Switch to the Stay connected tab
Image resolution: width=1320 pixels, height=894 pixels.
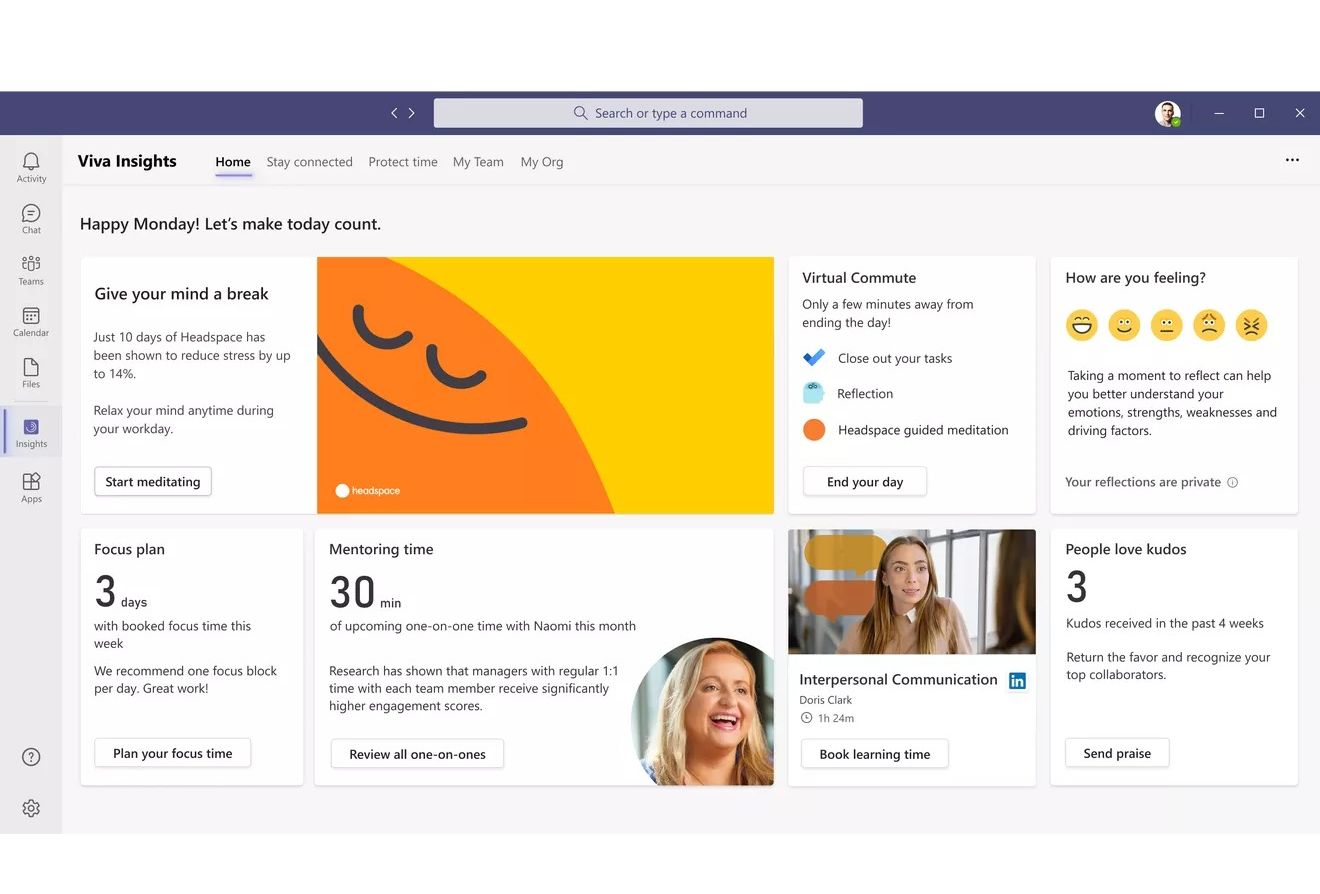coord(309,162)
